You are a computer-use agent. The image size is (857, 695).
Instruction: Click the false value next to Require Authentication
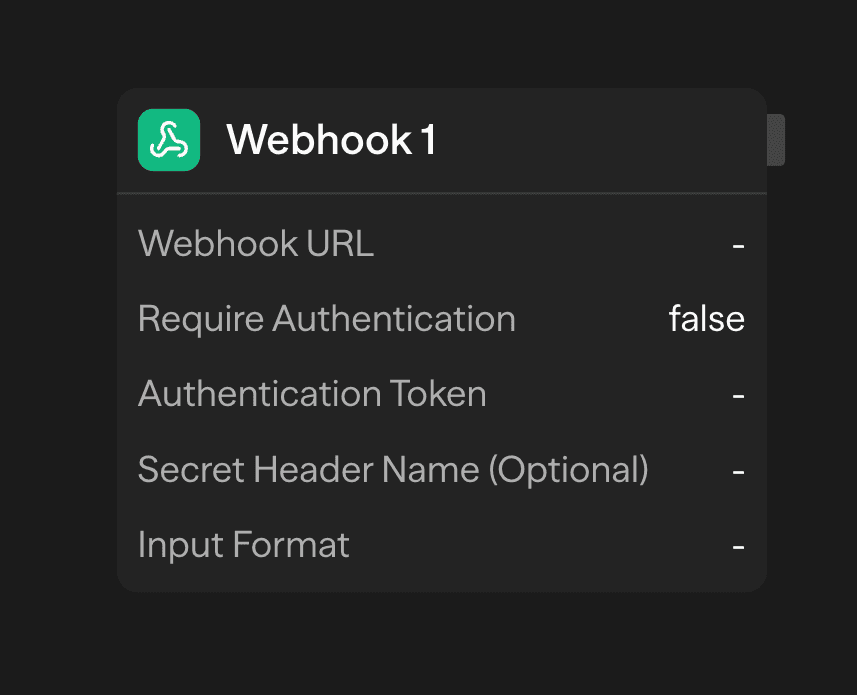pos(706,318)
